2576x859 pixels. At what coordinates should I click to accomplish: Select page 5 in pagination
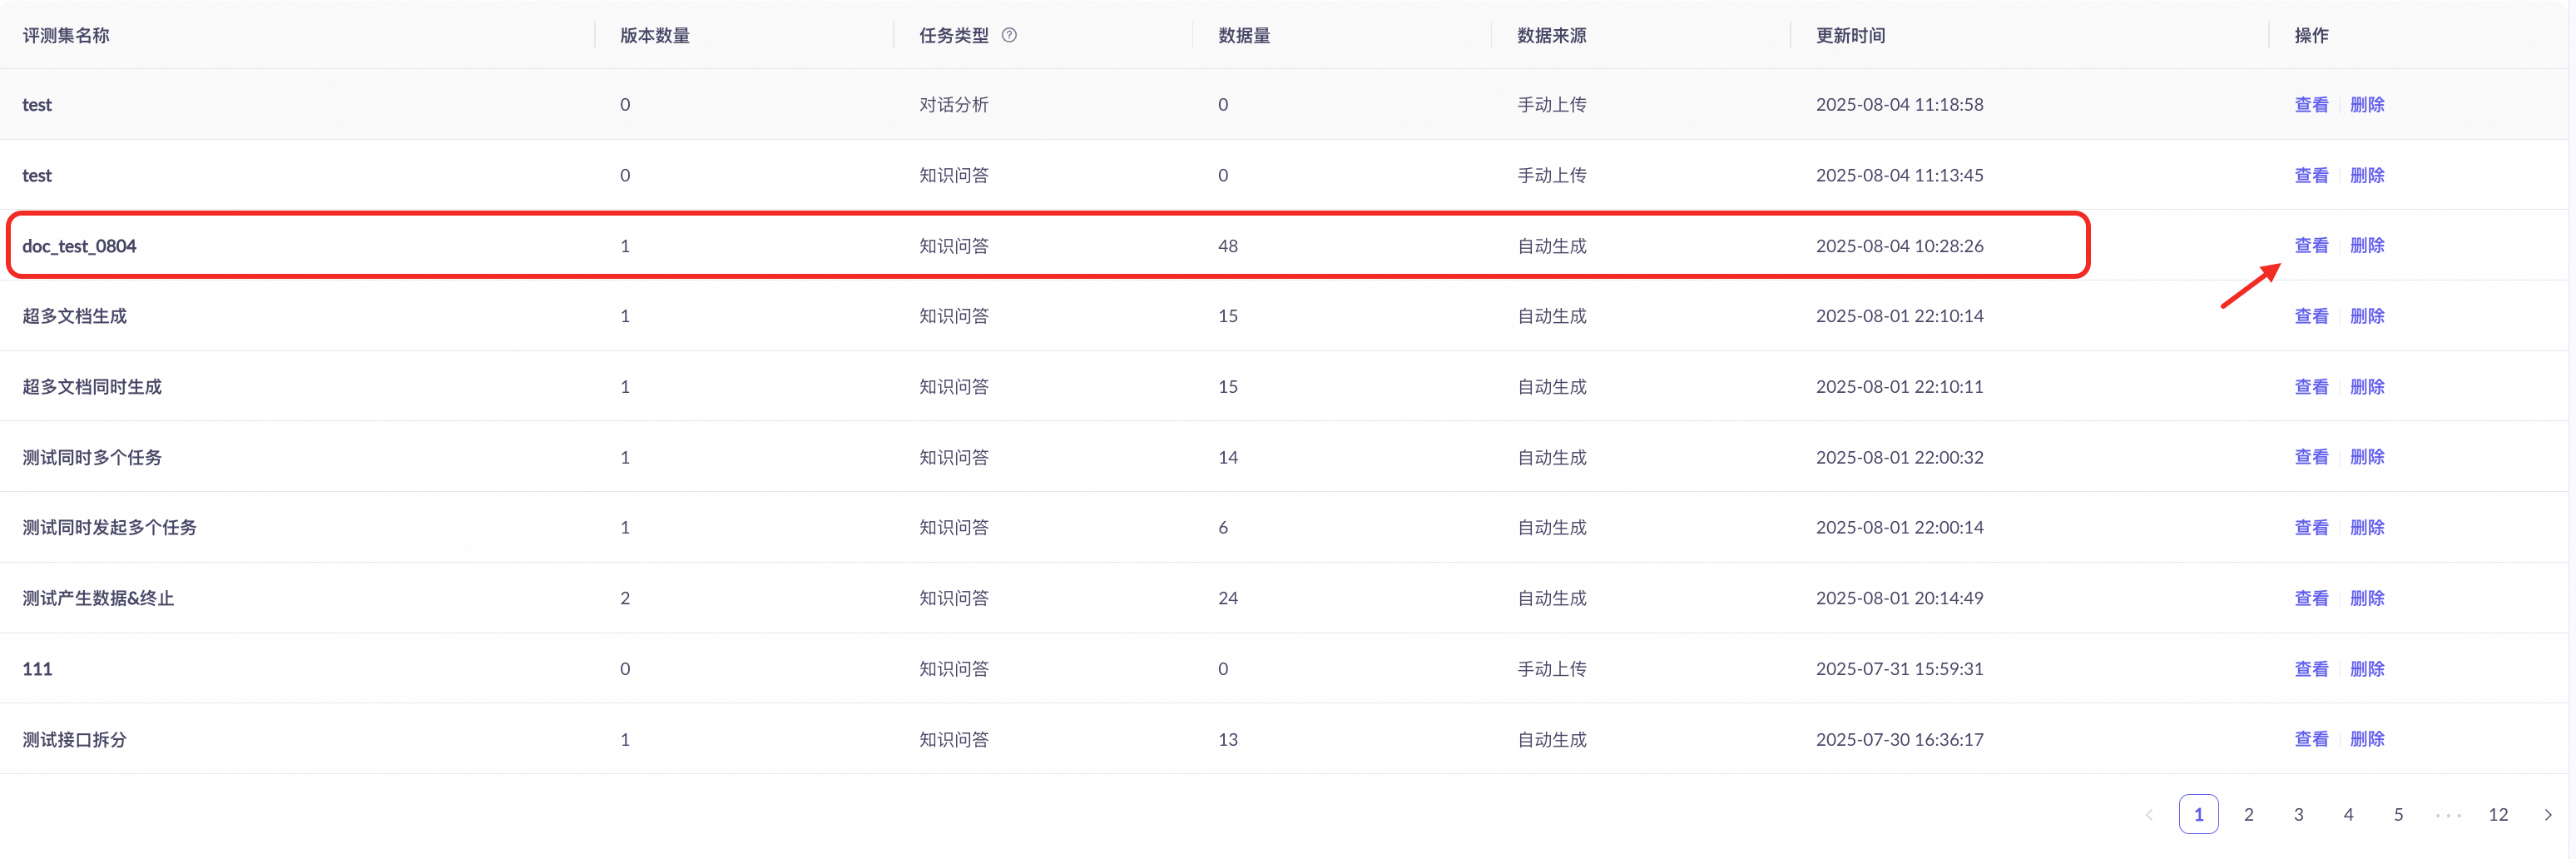click(2398, 814)
